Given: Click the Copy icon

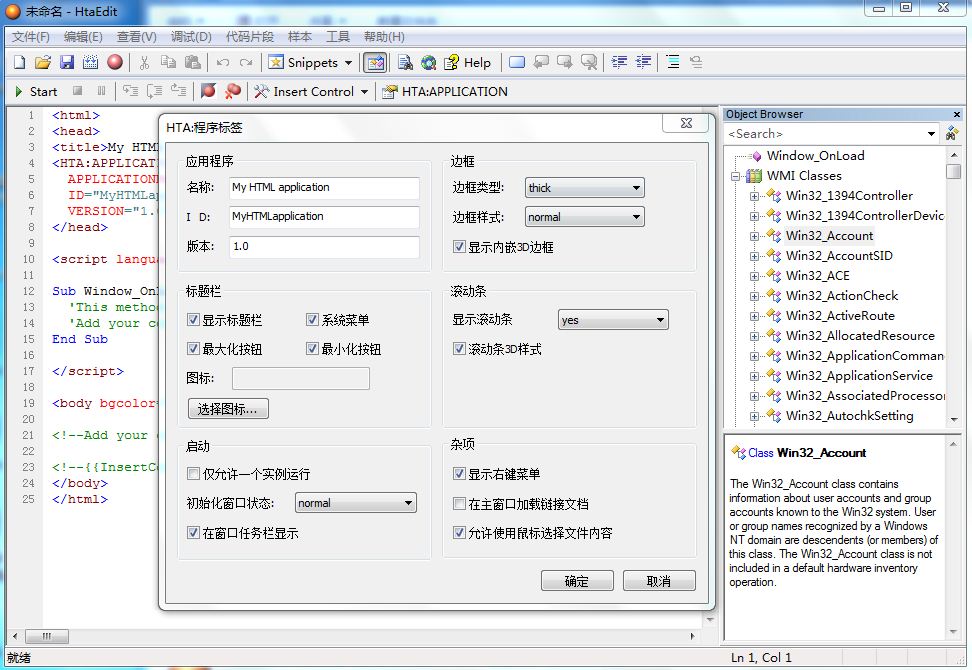Looking at the screenshot, I should tap(168, 62).
